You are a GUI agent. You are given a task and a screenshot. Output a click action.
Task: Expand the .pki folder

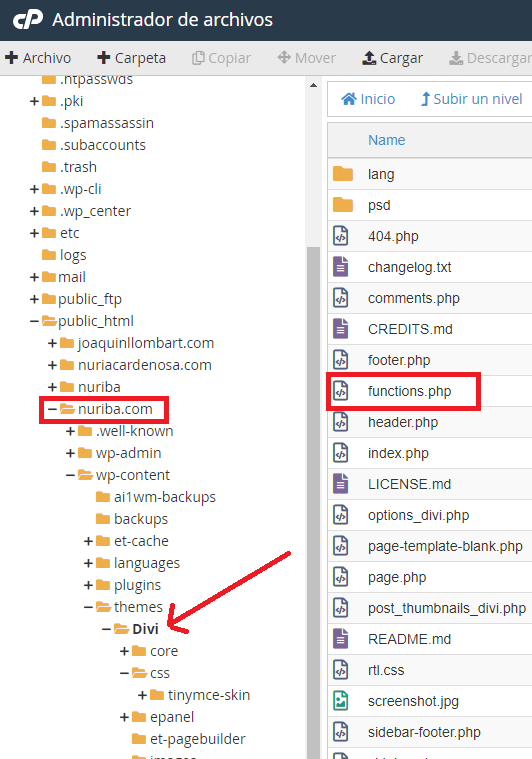coord(34,101)
